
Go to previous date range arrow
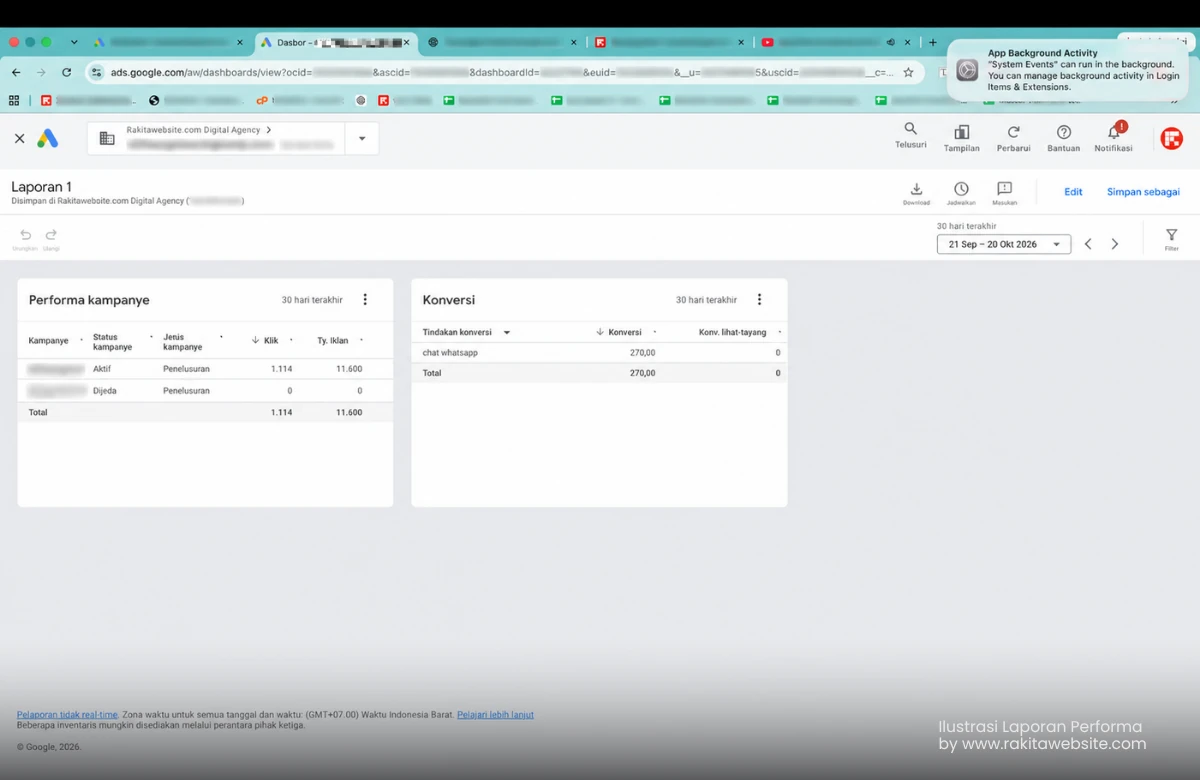1089,244
